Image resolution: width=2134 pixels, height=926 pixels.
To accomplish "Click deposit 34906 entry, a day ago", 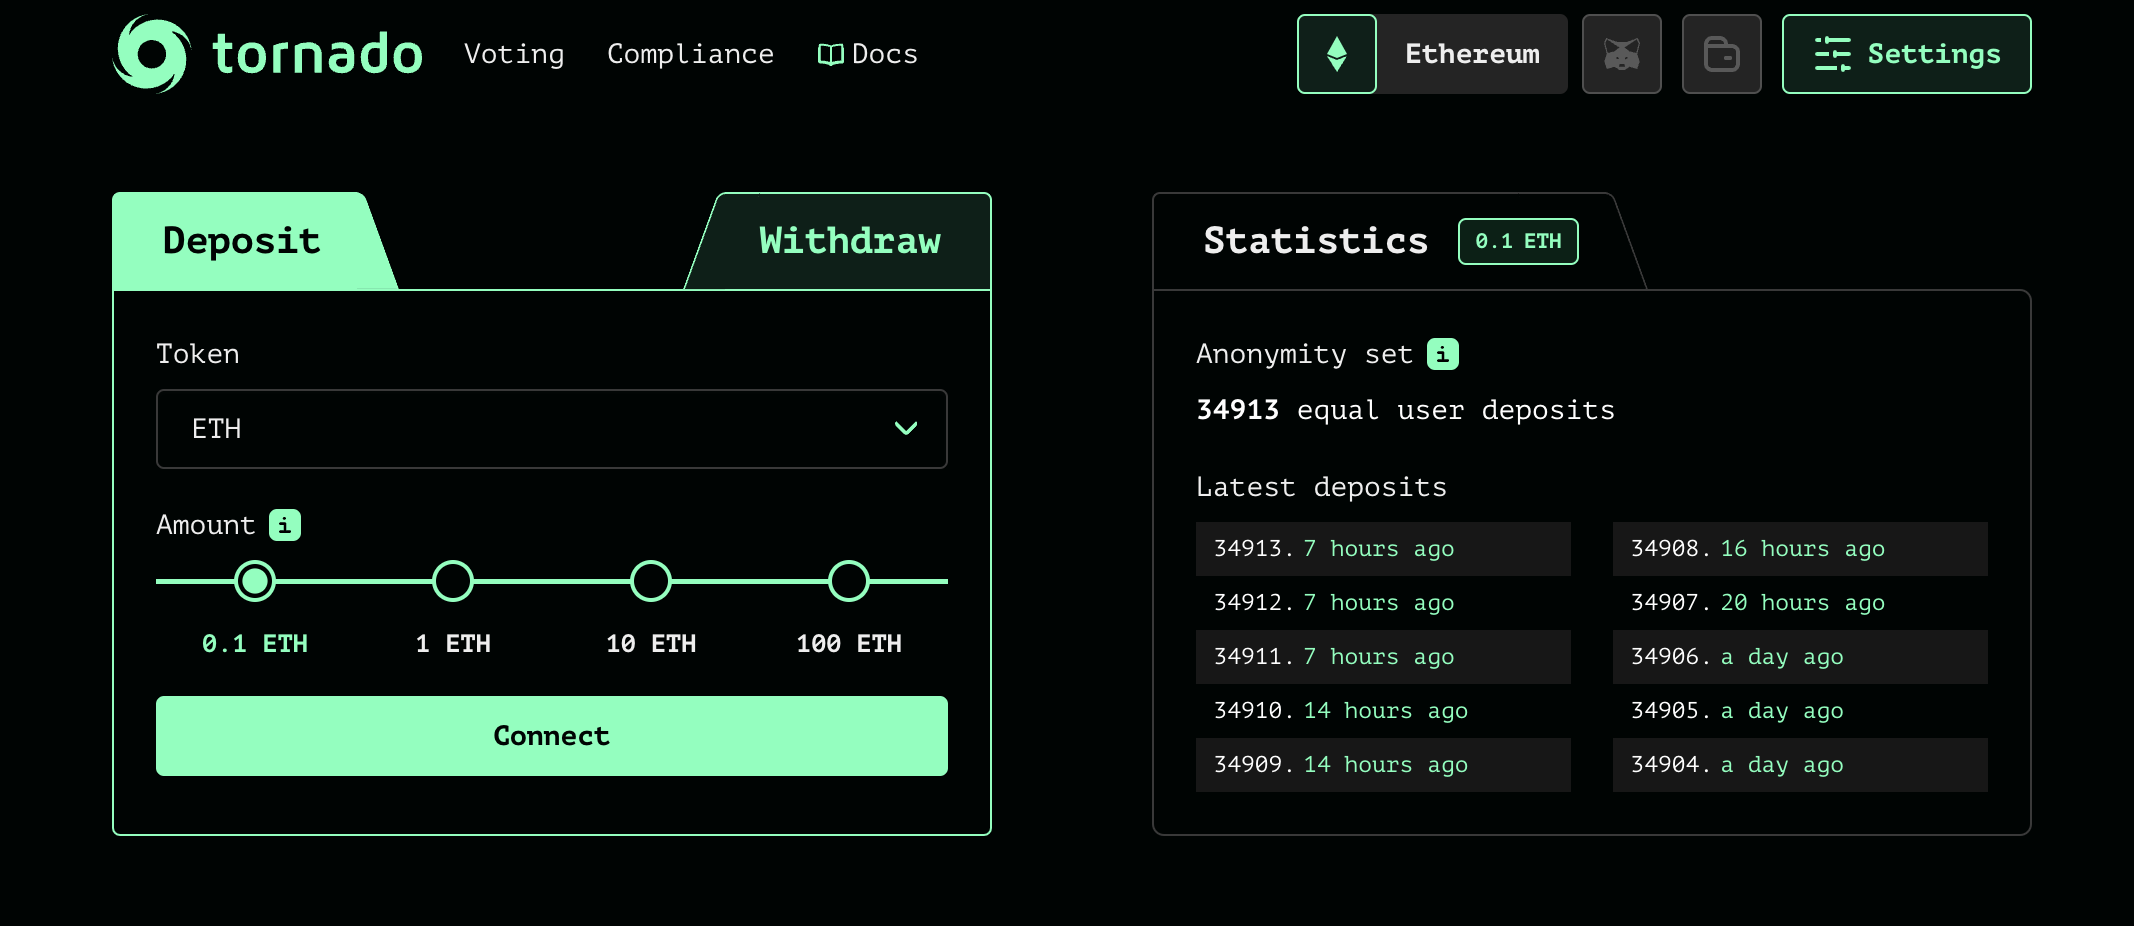I will [1800, 657].
